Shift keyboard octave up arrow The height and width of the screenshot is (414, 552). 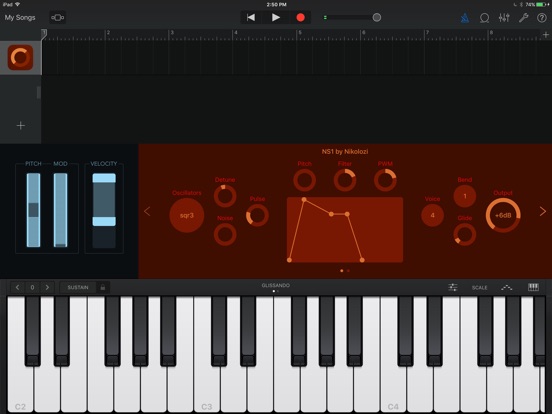point(47,288)
